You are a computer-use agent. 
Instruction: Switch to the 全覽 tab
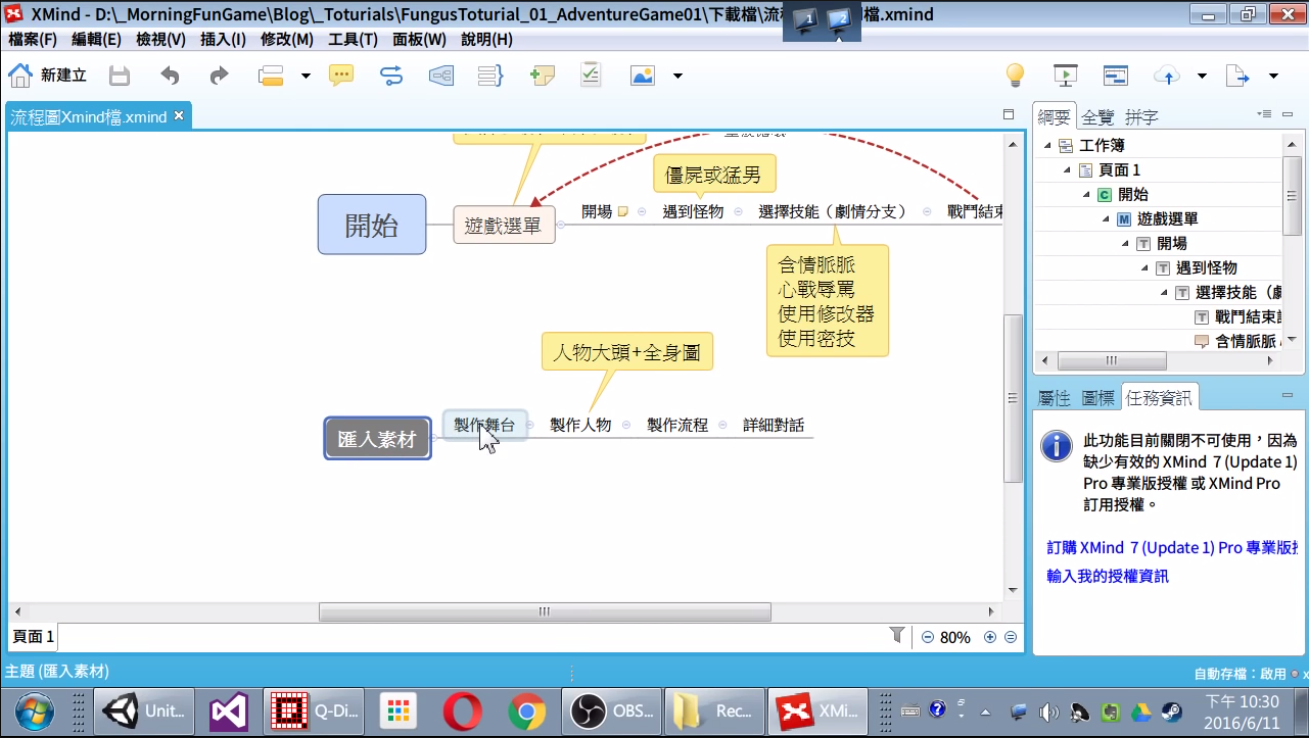[x=1097, y=117]
